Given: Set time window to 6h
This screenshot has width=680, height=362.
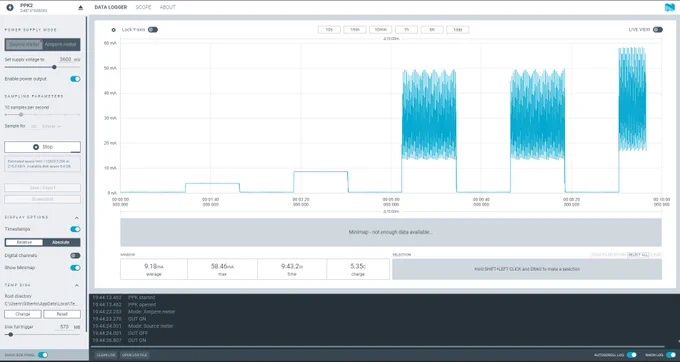Looking at the screenshot, I should (432, 29).
